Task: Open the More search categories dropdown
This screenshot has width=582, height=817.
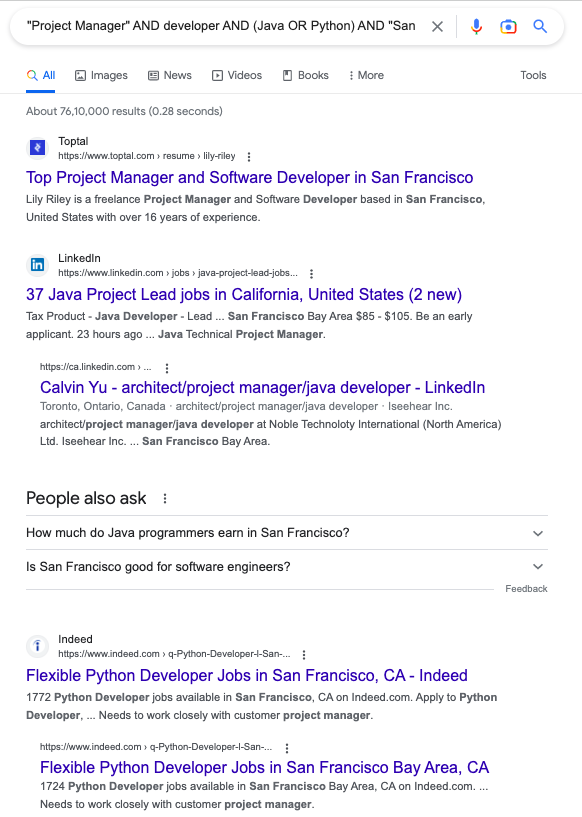Action: pyautogui.click(x=366, y=75)
